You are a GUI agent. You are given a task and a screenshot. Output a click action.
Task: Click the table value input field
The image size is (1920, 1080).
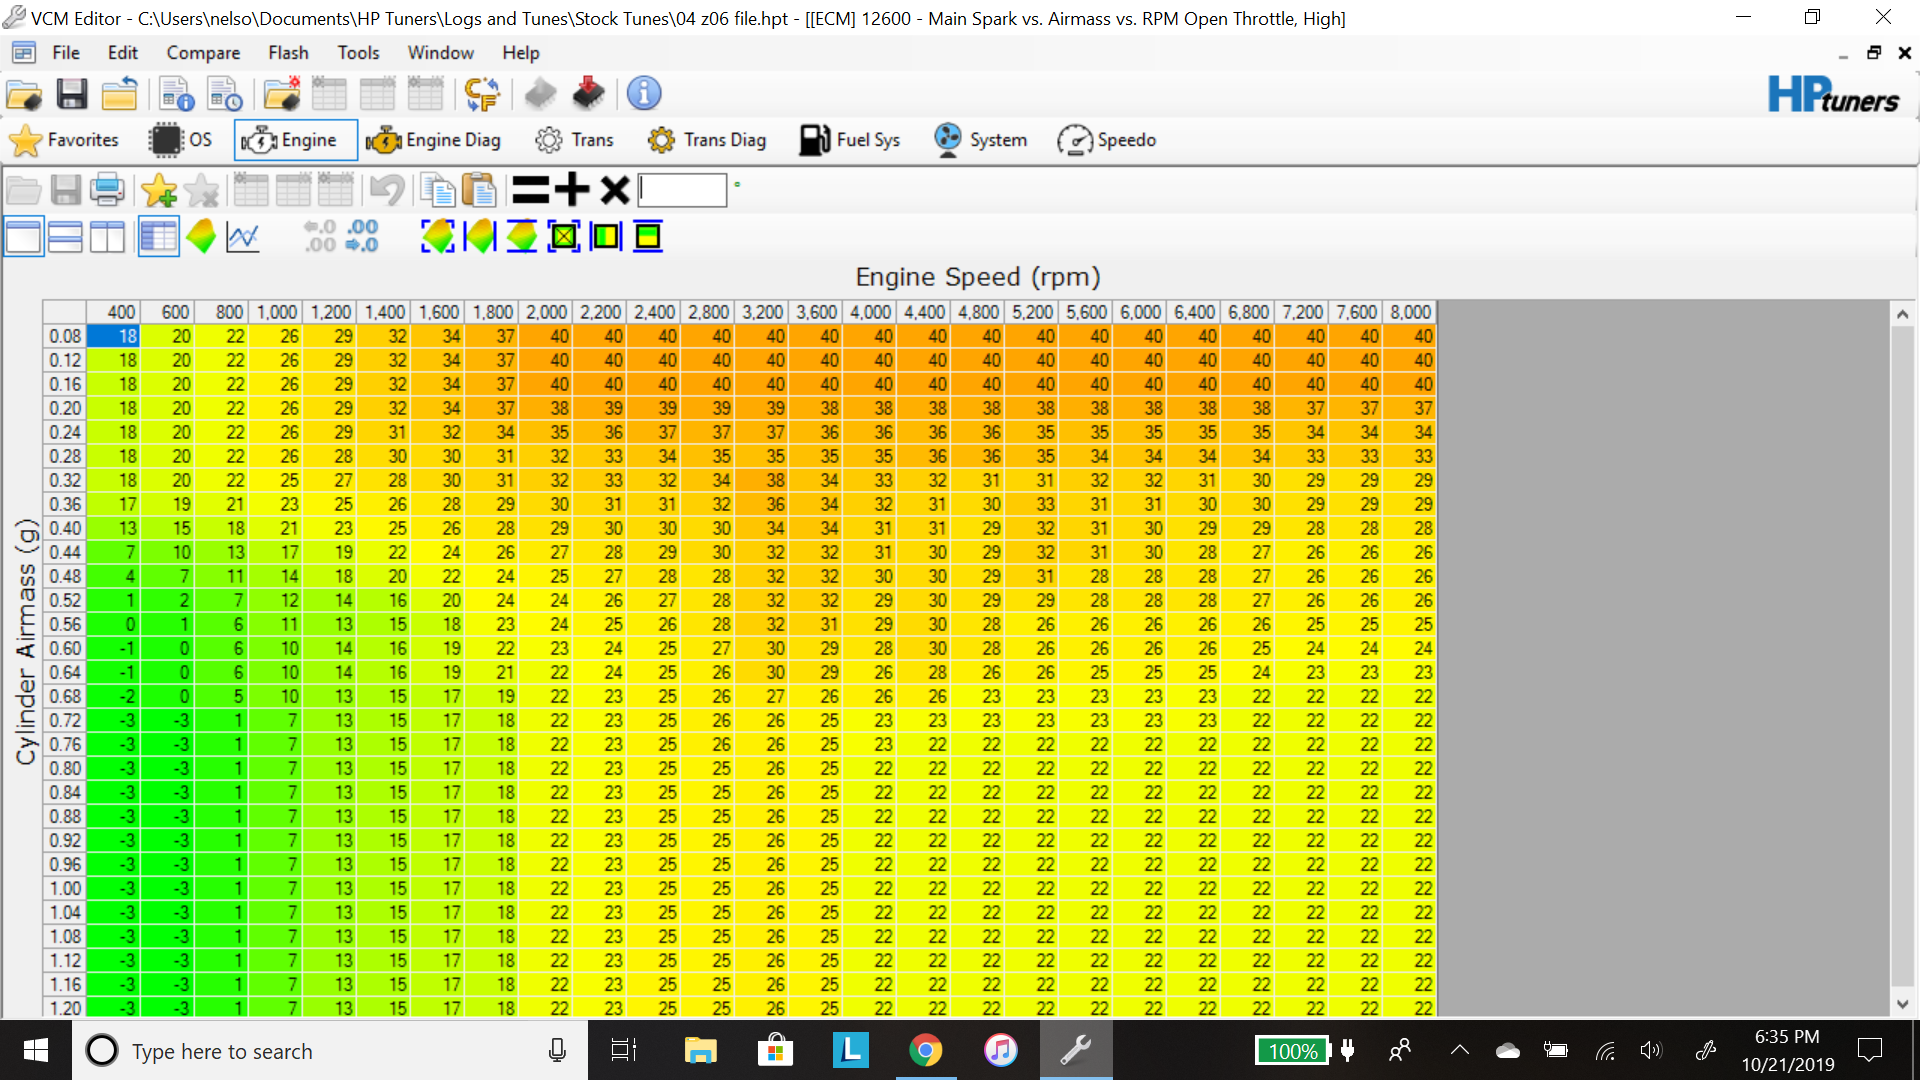pos(683,190)
